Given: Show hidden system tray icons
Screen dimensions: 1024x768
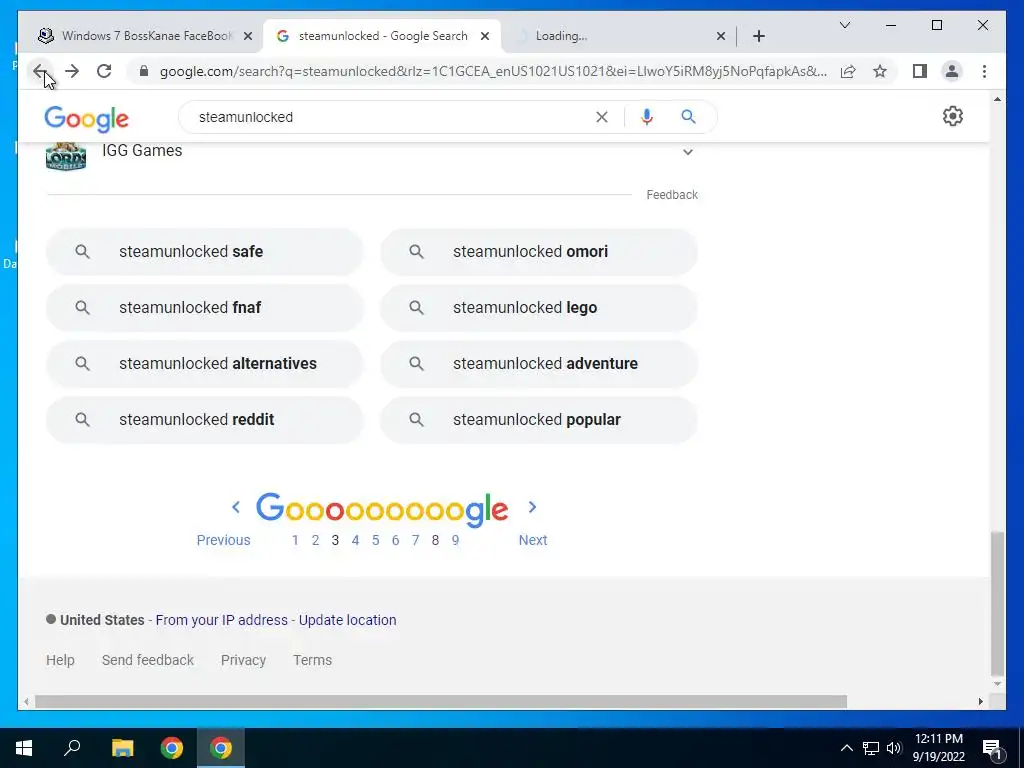Looking at the screenshot, I should (846, 748).
